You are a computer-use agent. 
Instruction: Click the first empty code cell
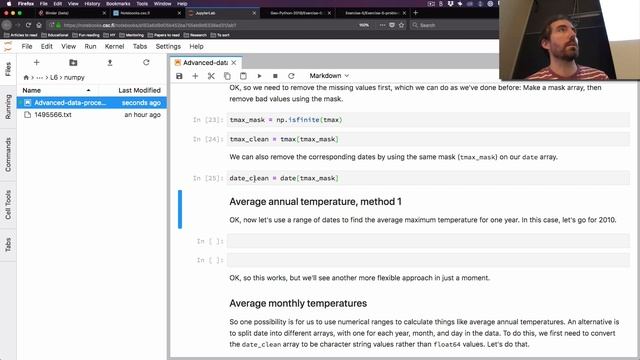pyautogui.click(x=428, y=241)
